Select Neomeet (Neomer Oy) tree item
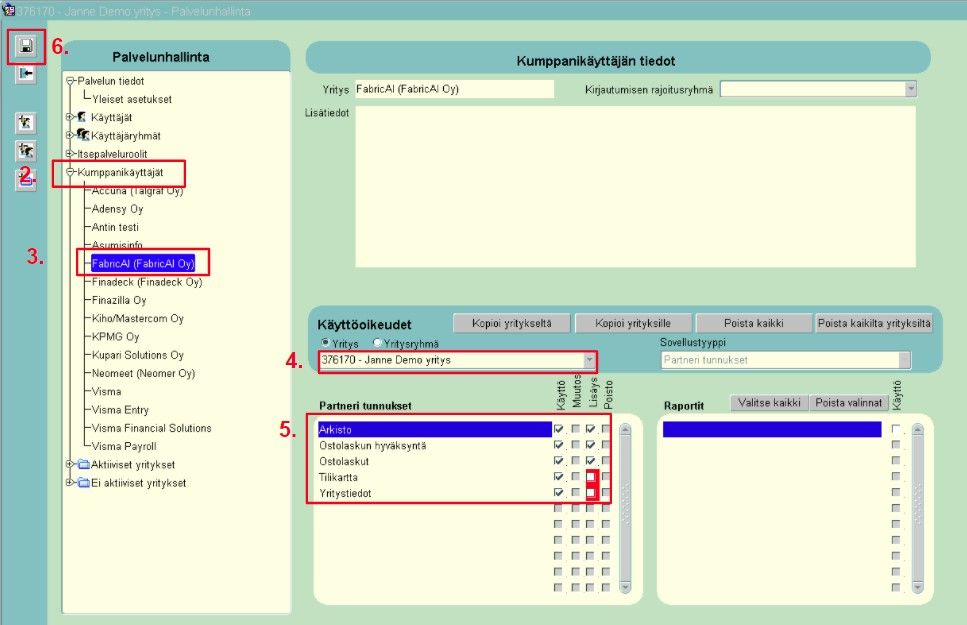Screen dimensions: 967x625 (x=143, y=373)
